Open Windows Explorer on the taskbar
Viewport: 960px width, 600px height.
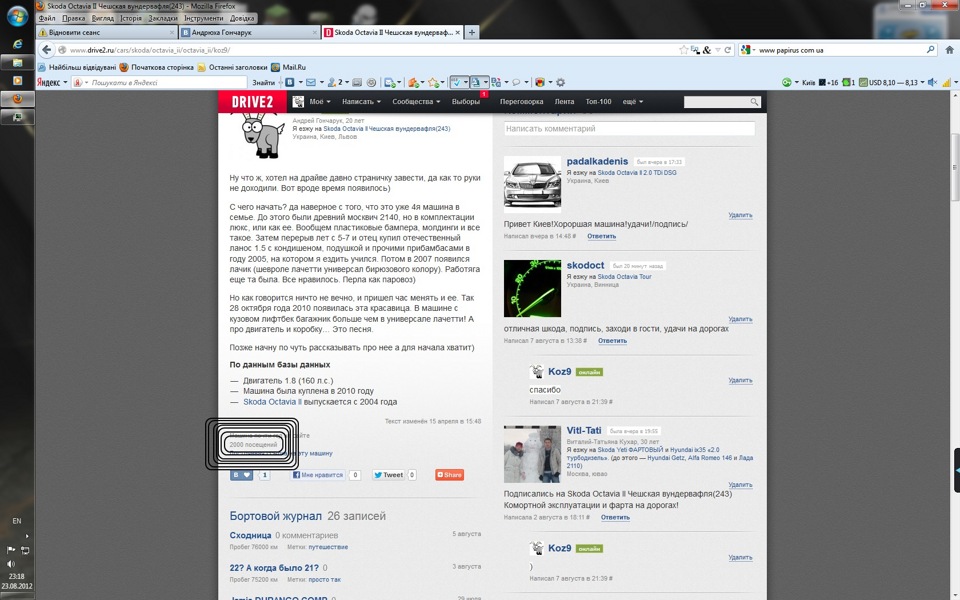(17, 62)
